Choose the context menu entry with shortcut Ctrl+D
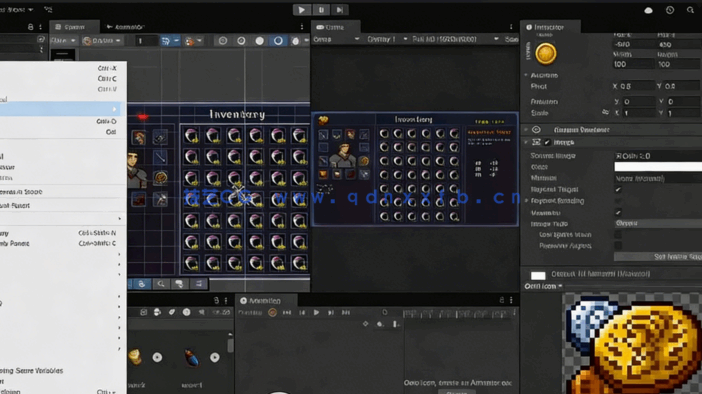702x394 pixels. click(x=63, y=121)
